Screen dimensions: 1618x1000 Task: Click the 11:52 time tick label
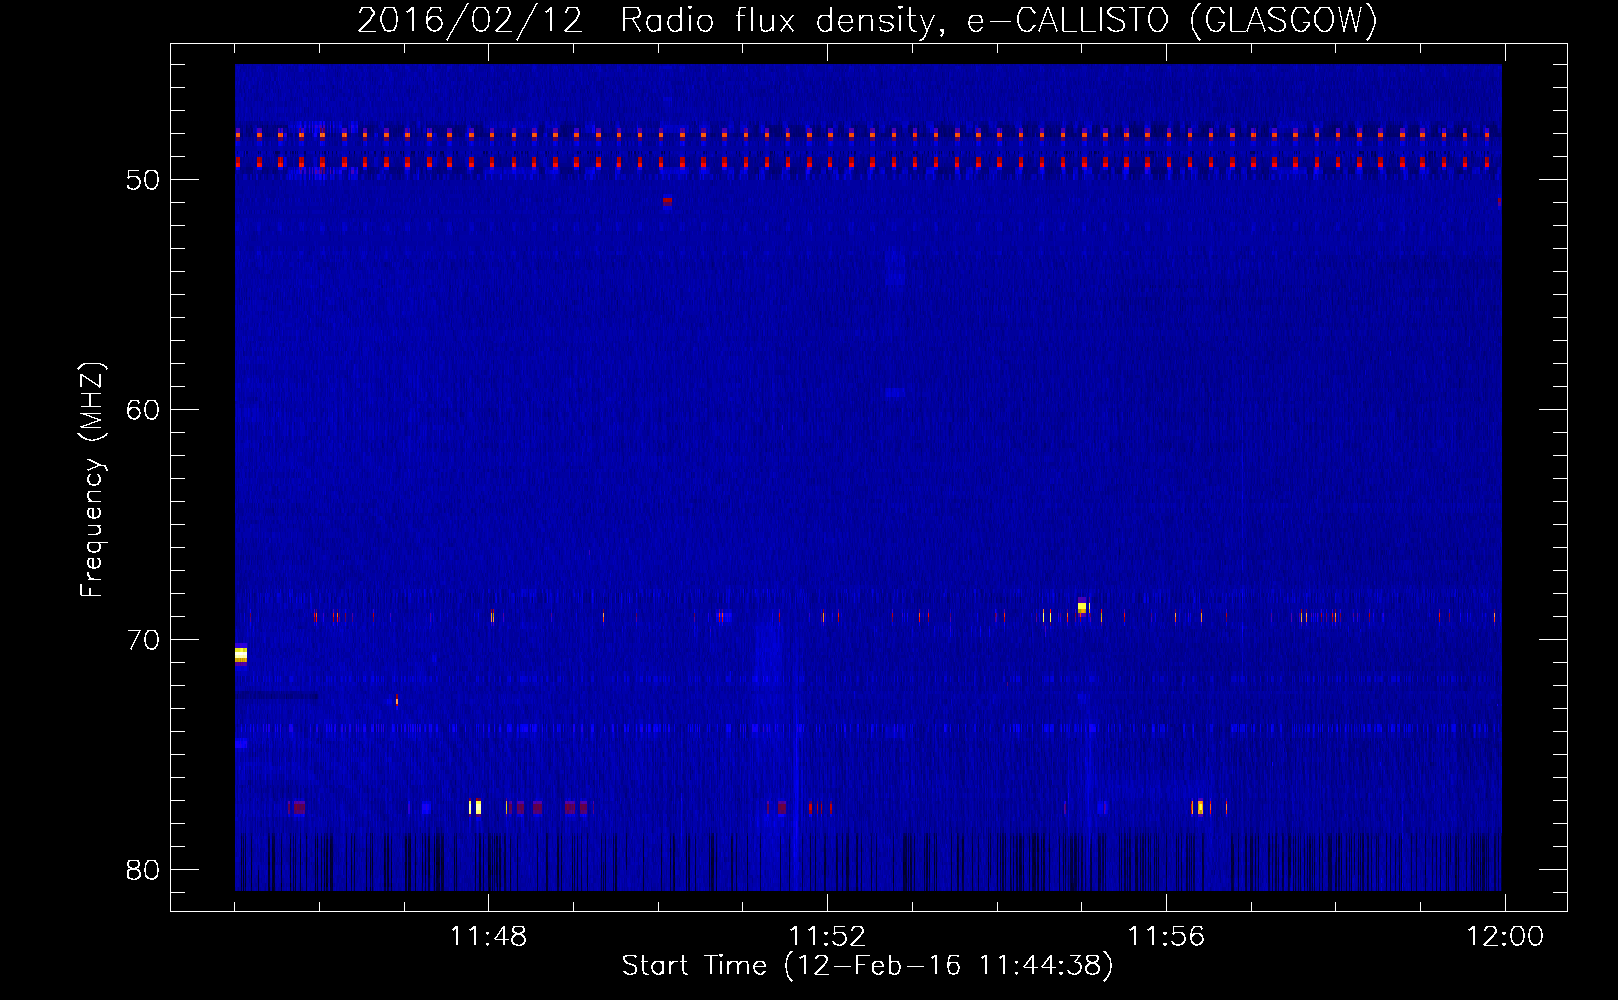pos(827,937)
